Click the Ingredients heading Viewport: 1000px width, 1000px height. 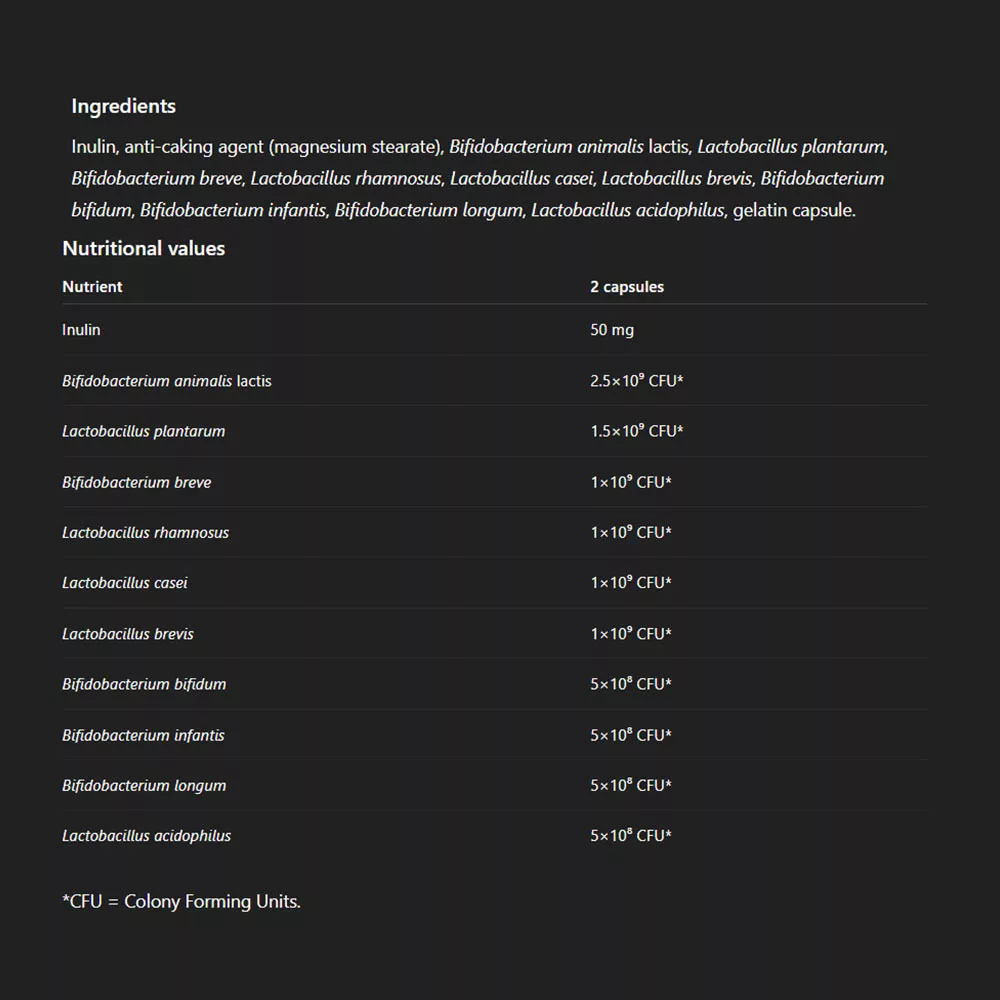(123, 106)
